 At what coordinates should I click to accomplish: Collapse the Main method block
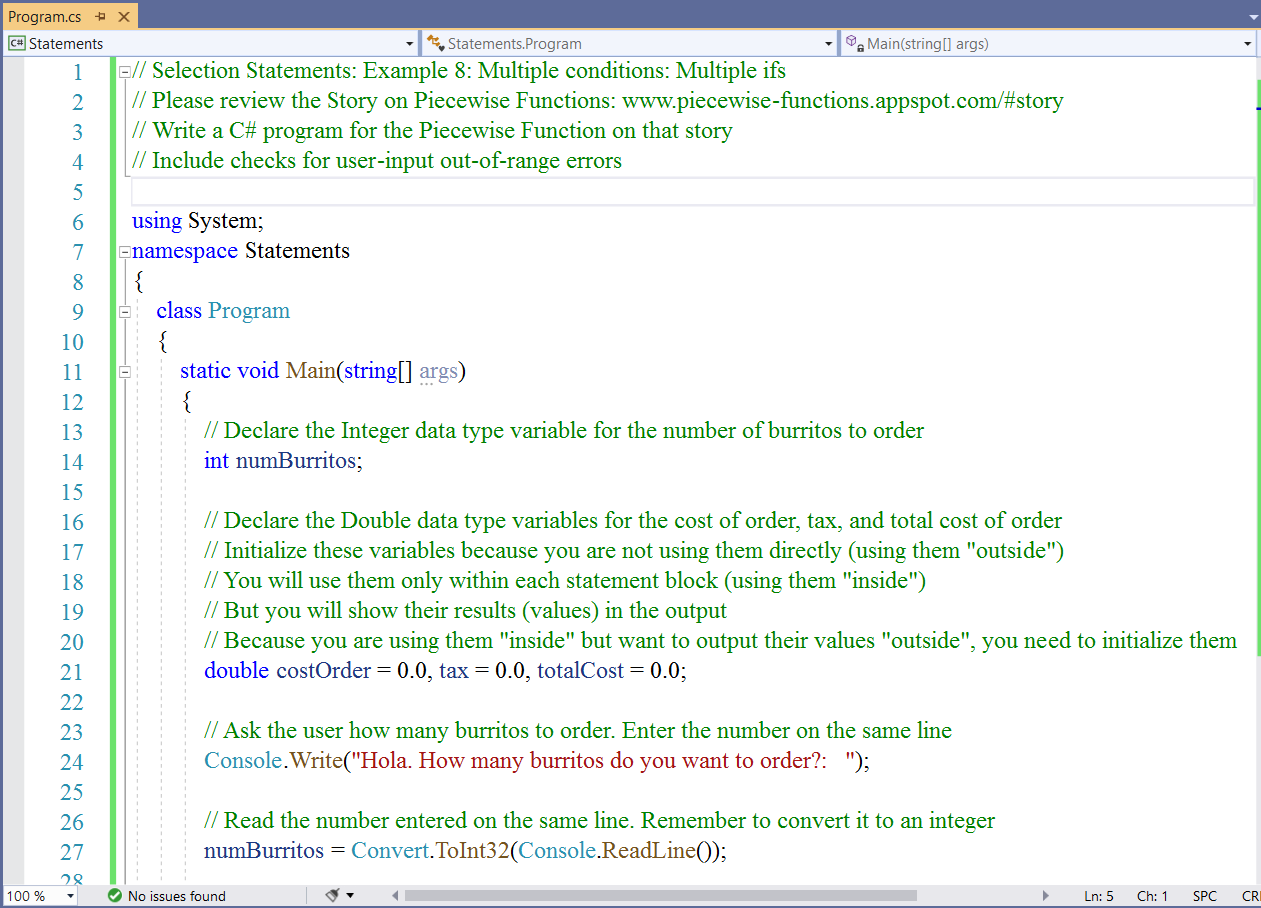point(124,372)
